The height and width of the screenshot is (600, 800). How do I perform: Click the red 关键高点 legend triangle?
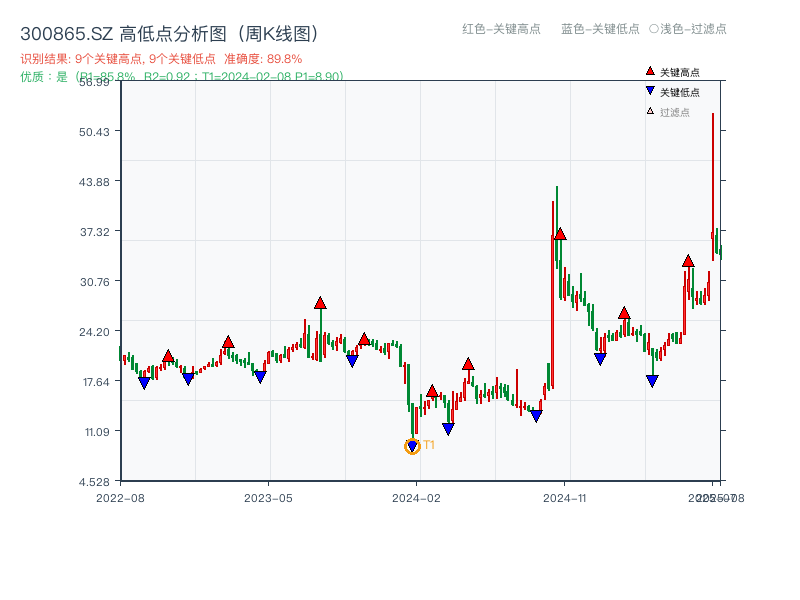[x=650, y=71]
